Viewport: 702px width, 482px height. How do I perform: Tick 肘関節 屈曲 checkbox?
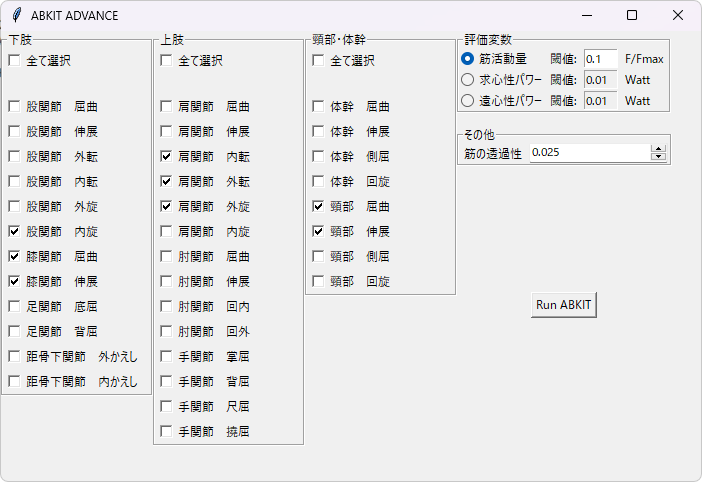166,256
